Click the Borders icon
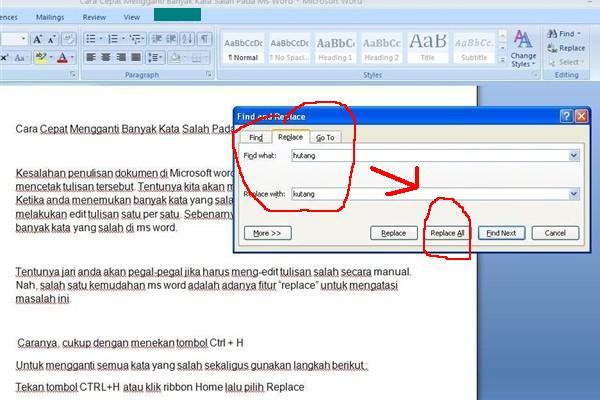600x400 pixels. [x=196, y=58]
